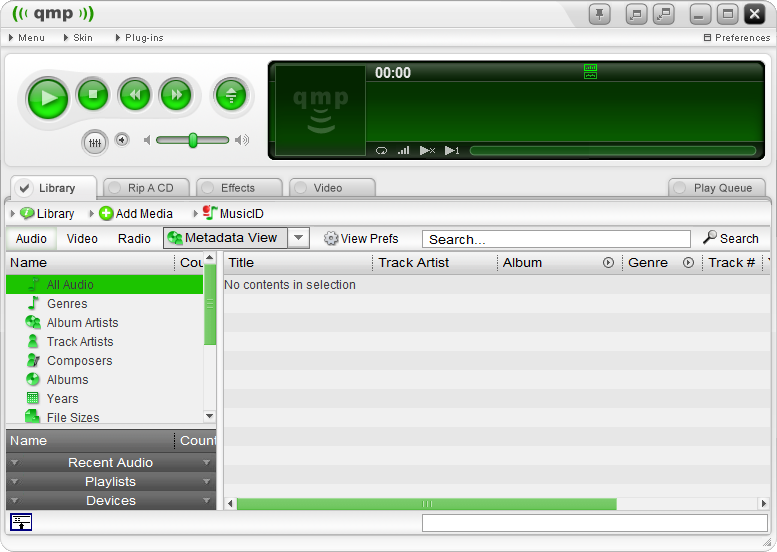
Task: Select File Sizes in library tree
Action: [105, 417]
